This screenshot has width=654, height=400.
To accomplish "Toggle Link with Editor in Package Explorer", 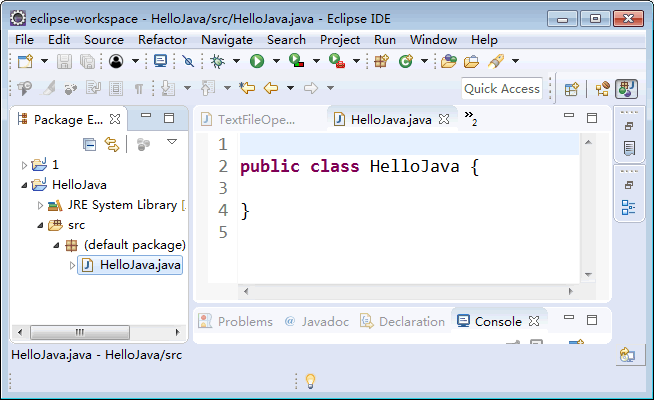I will tap(113, 144).
